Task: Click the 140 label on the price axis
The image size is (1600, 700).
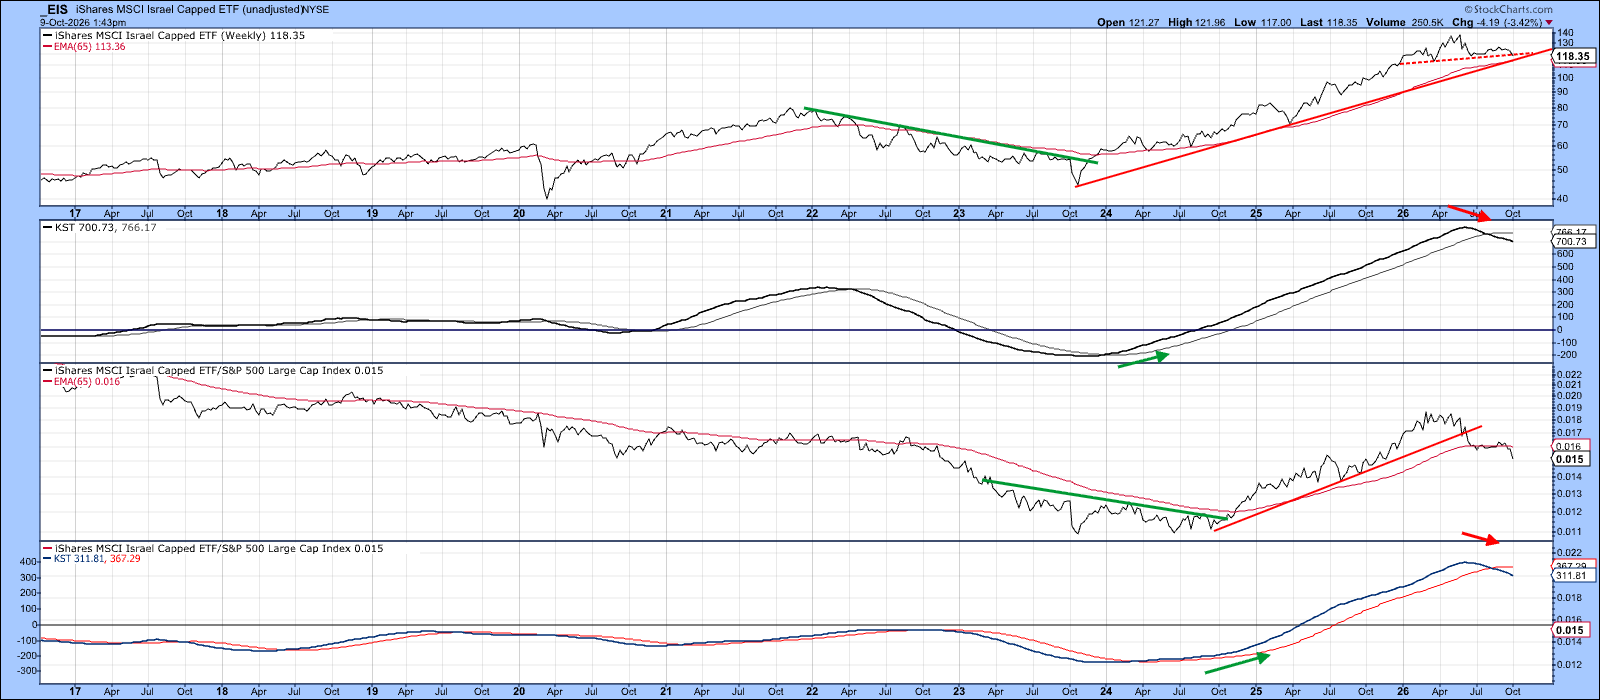Action: 1565,33
